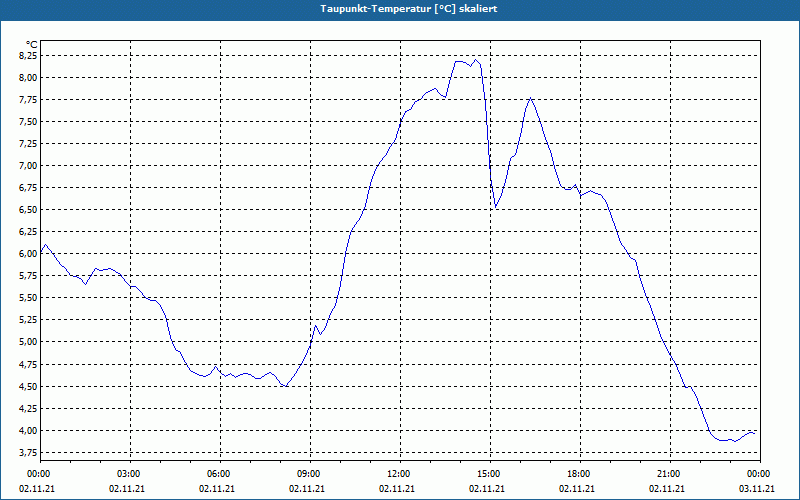
Task: Pick the '5,50' y-axis value
Action: click(29, 297)
